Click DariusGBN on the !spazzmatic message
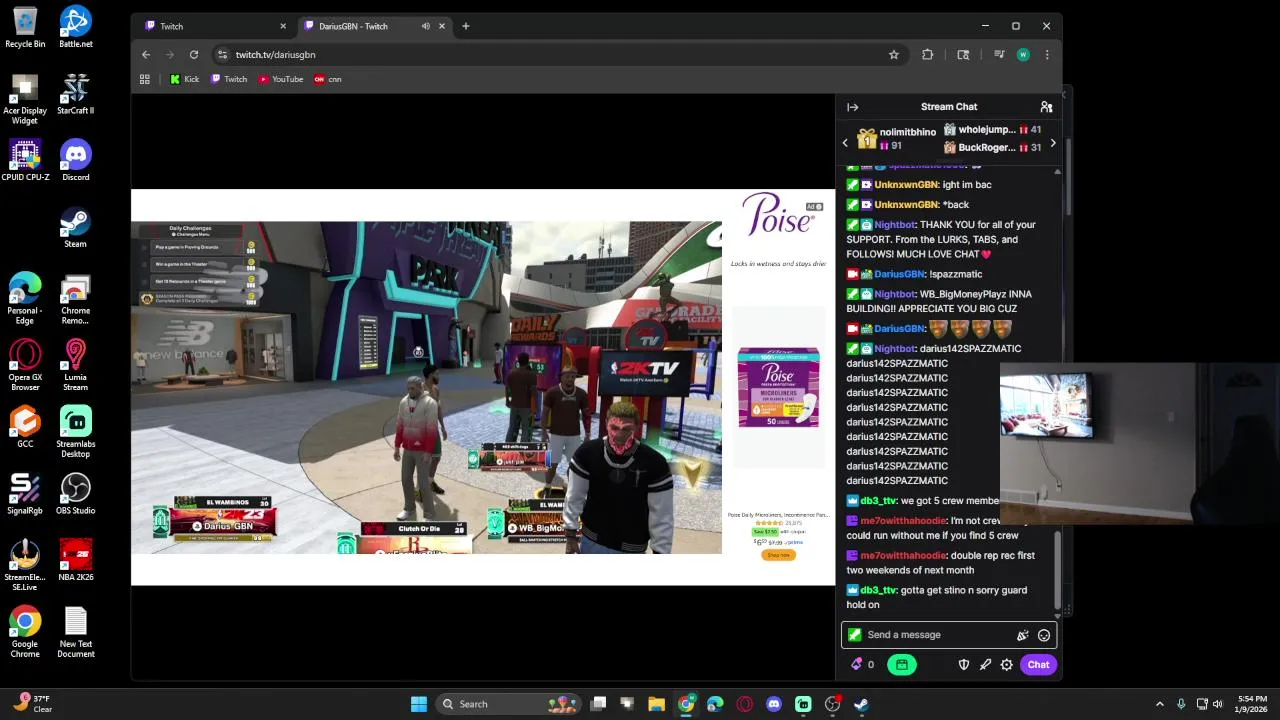Screen dimensions: 1280x720 click(899, 274)
